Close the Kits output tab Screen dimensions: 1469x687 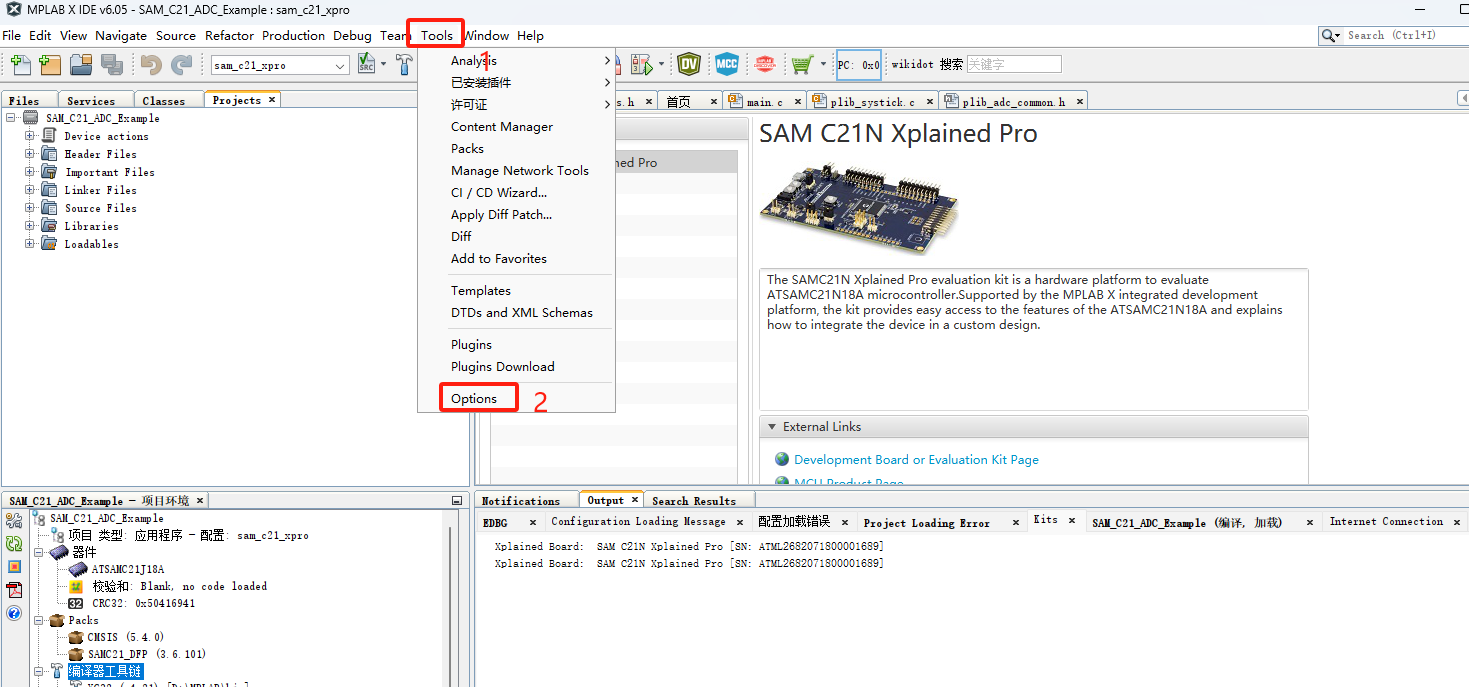point(1071,520)
